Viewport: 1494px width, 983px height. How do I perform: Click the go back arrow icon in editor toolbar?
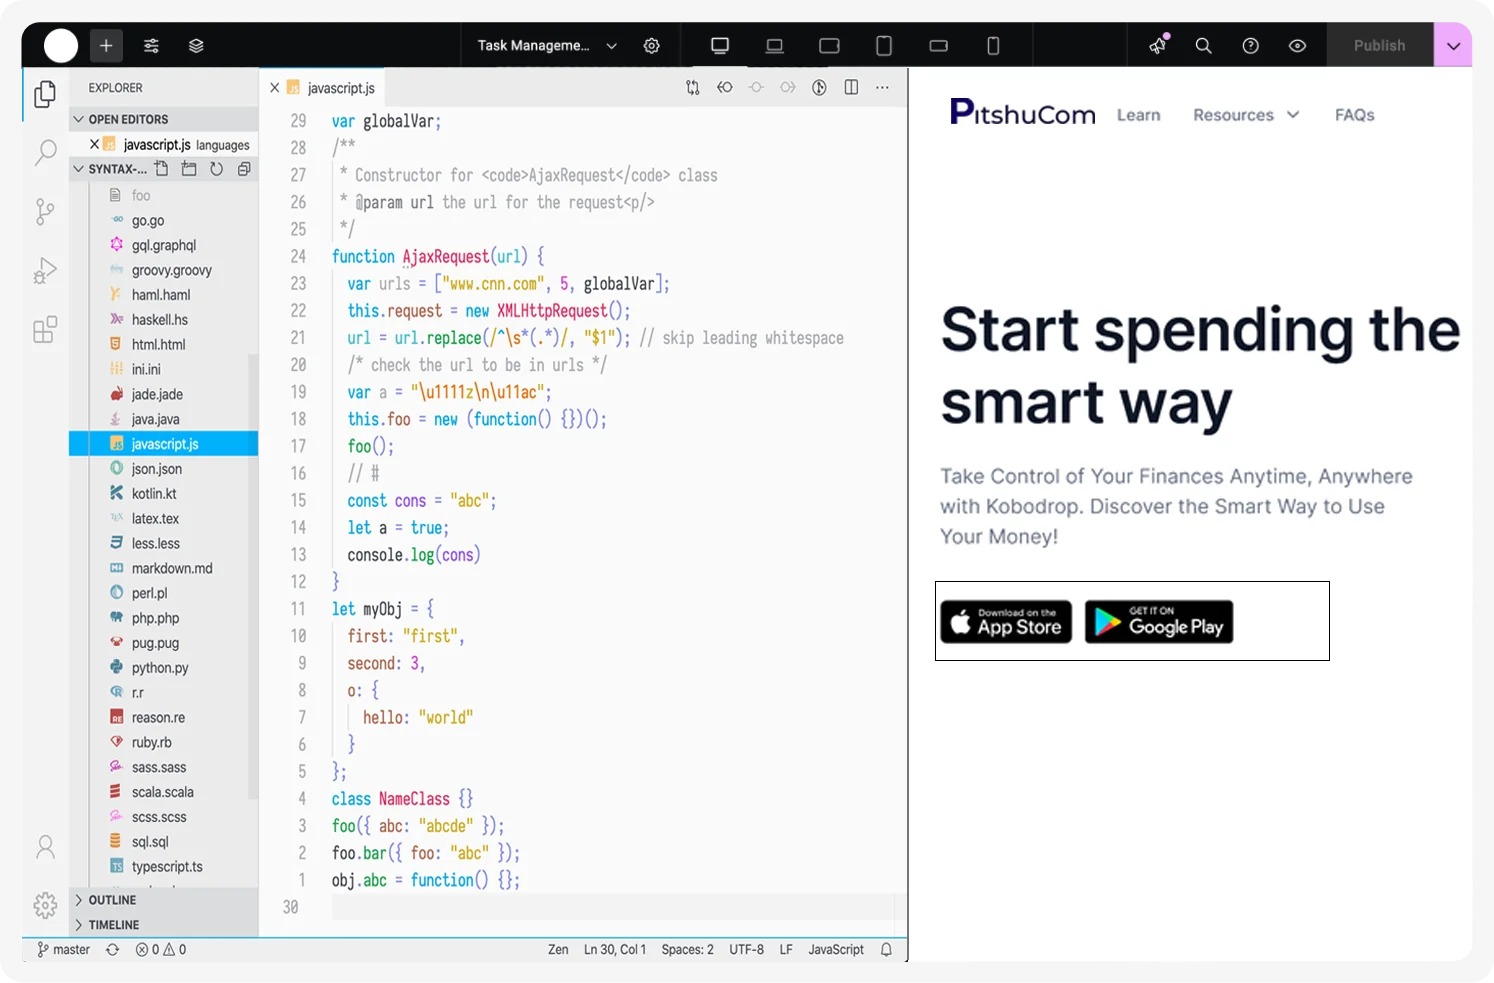point(725,88)
